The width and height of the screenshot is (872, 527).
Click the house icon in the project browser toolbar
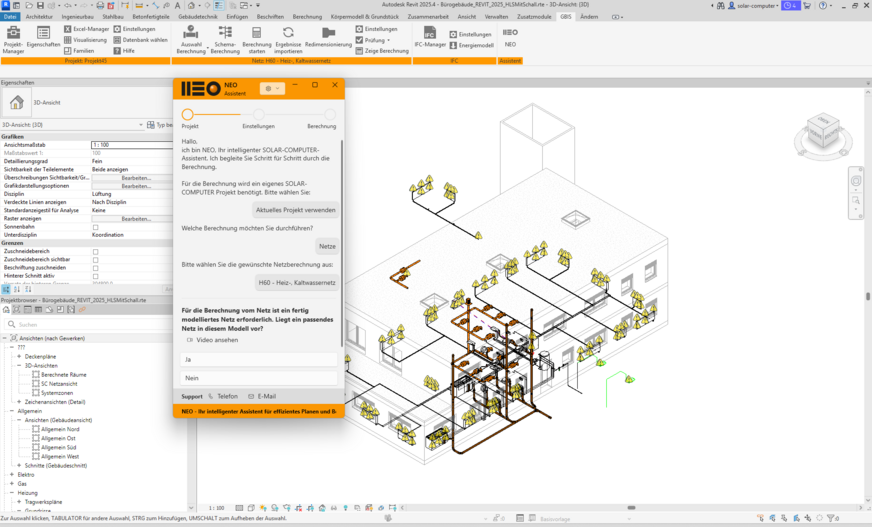[6, 310]
